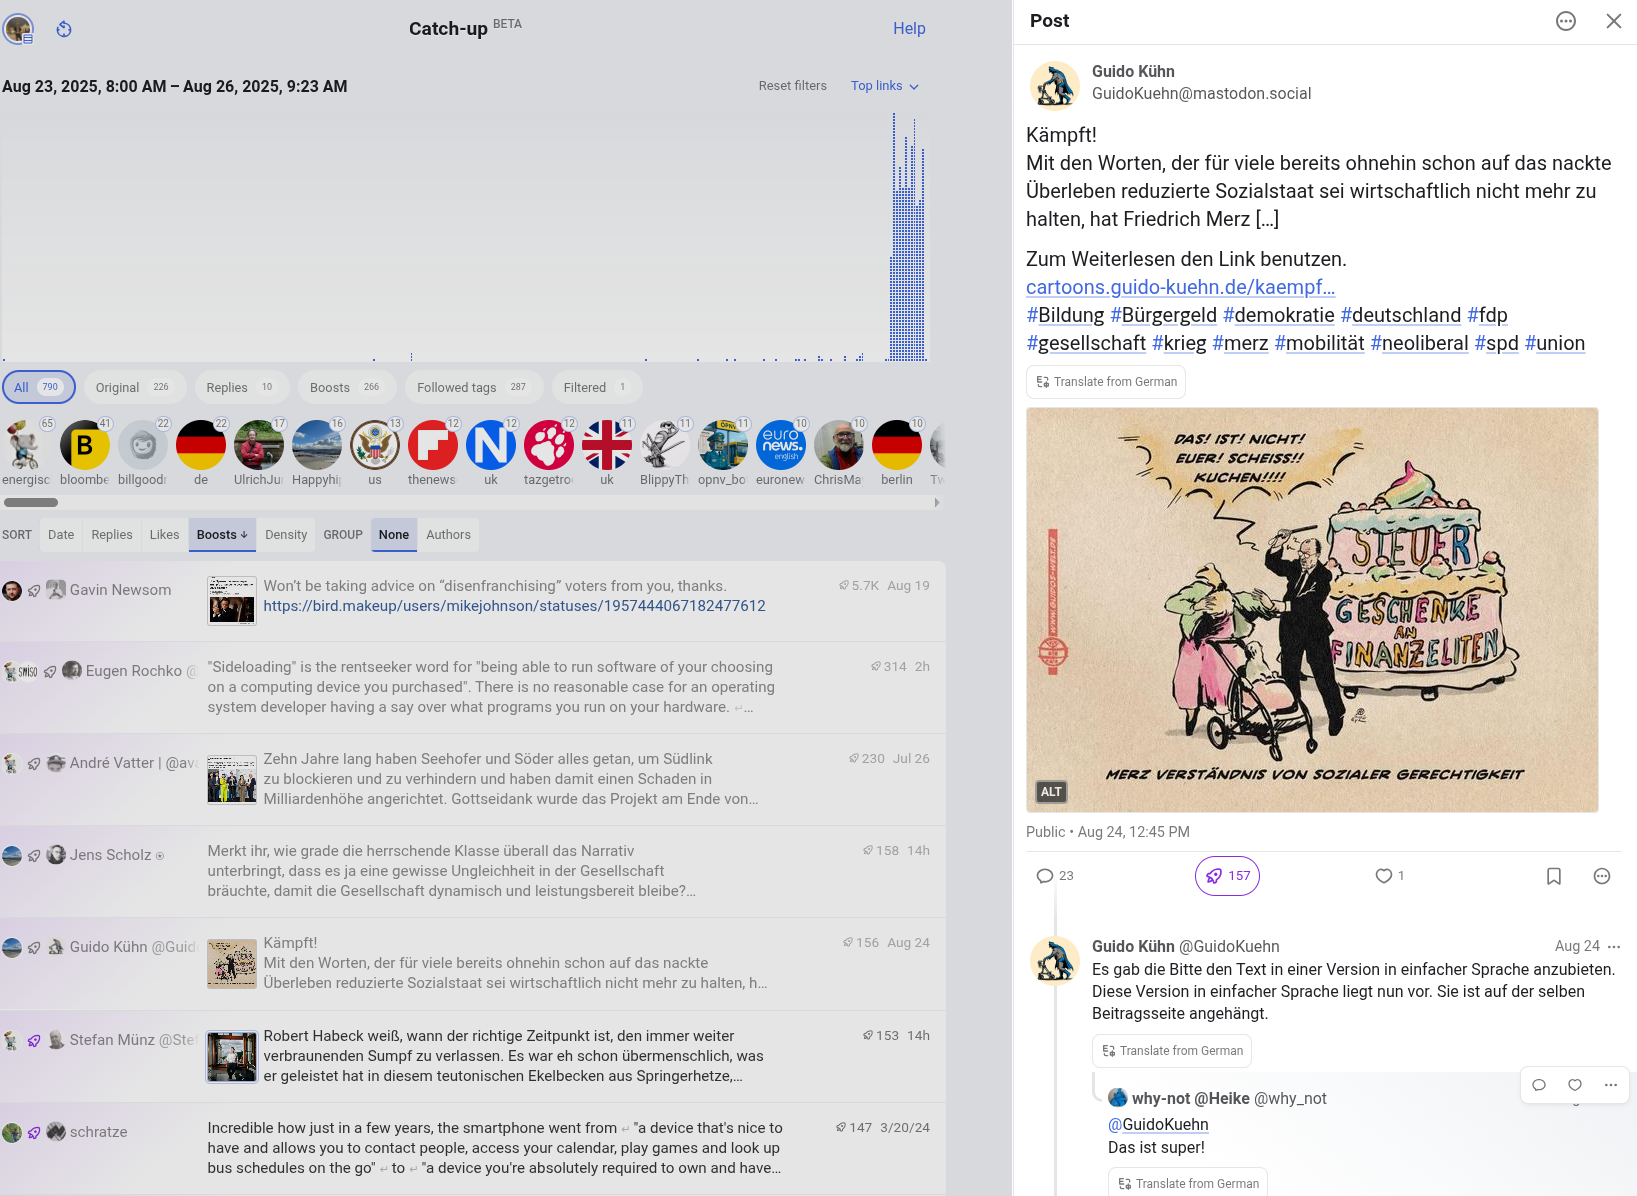Viewport: 1637px width, 1196px height.
Task: Filter by bloomberg avatar
Action: pyautogui.click(x=85, y=445)
